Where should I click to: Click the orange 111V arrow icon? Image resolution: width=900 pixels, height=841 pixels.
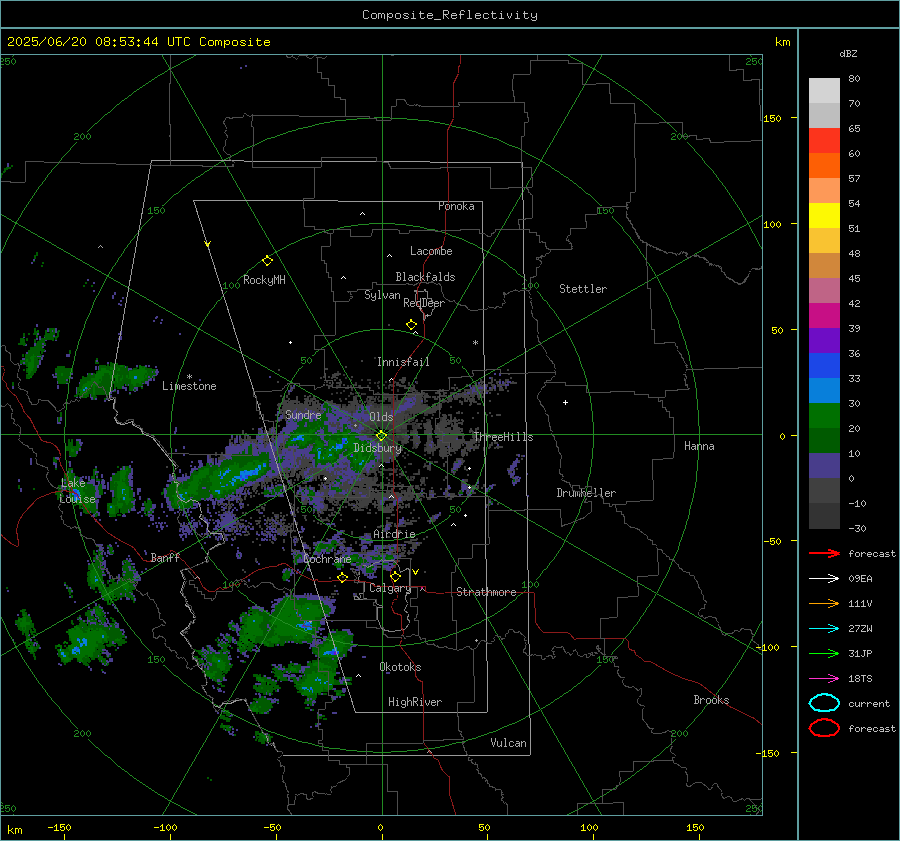824,603
